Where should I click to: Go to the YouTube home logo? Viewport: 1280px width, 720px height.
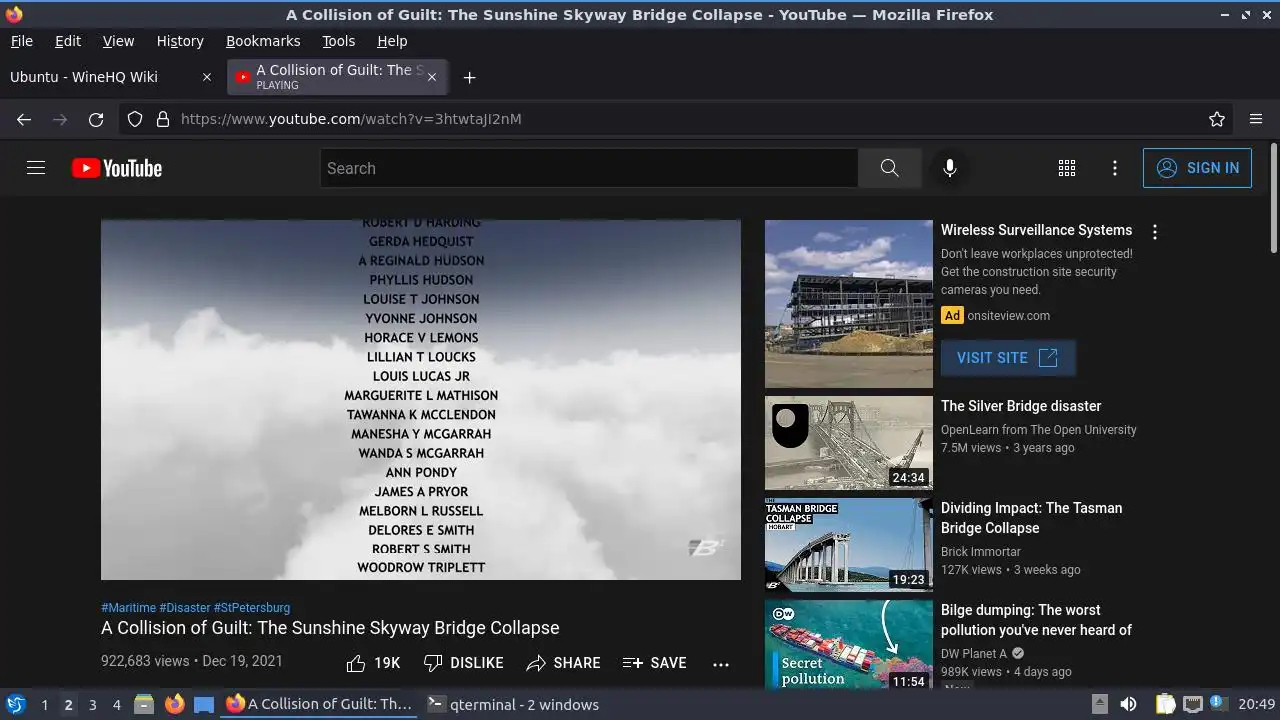pyautogui.click(x=117, y=168)
